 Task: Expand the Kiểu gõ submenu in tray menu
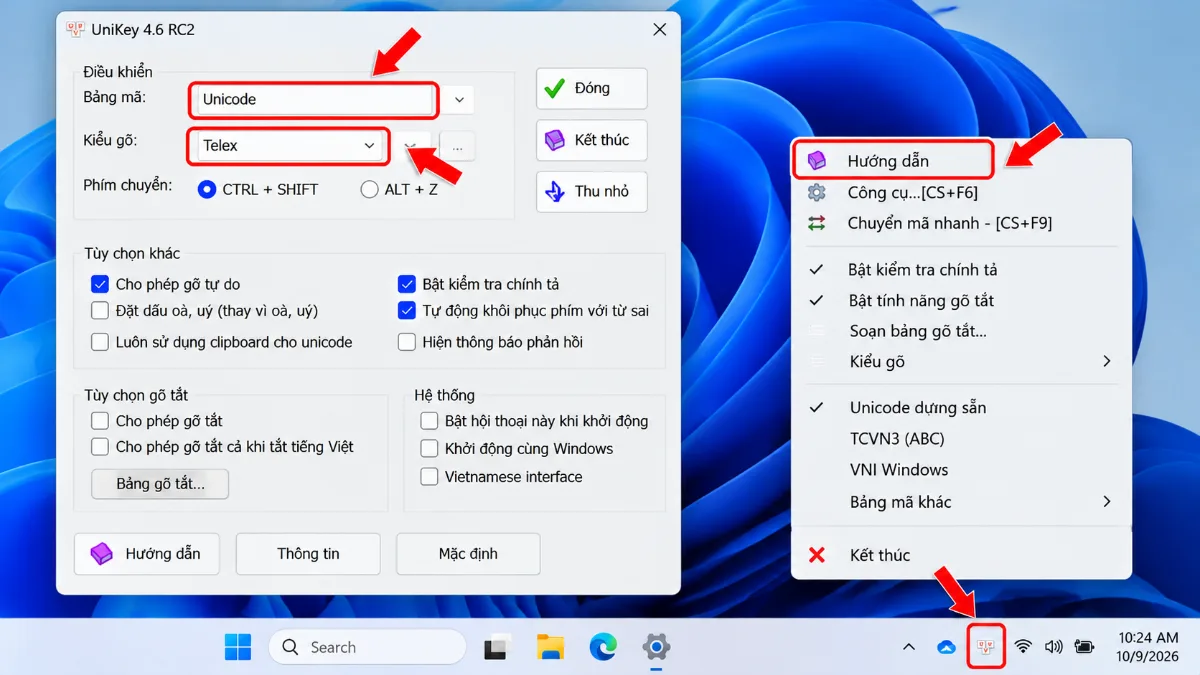pyautogui.click(x=961, y=362)
